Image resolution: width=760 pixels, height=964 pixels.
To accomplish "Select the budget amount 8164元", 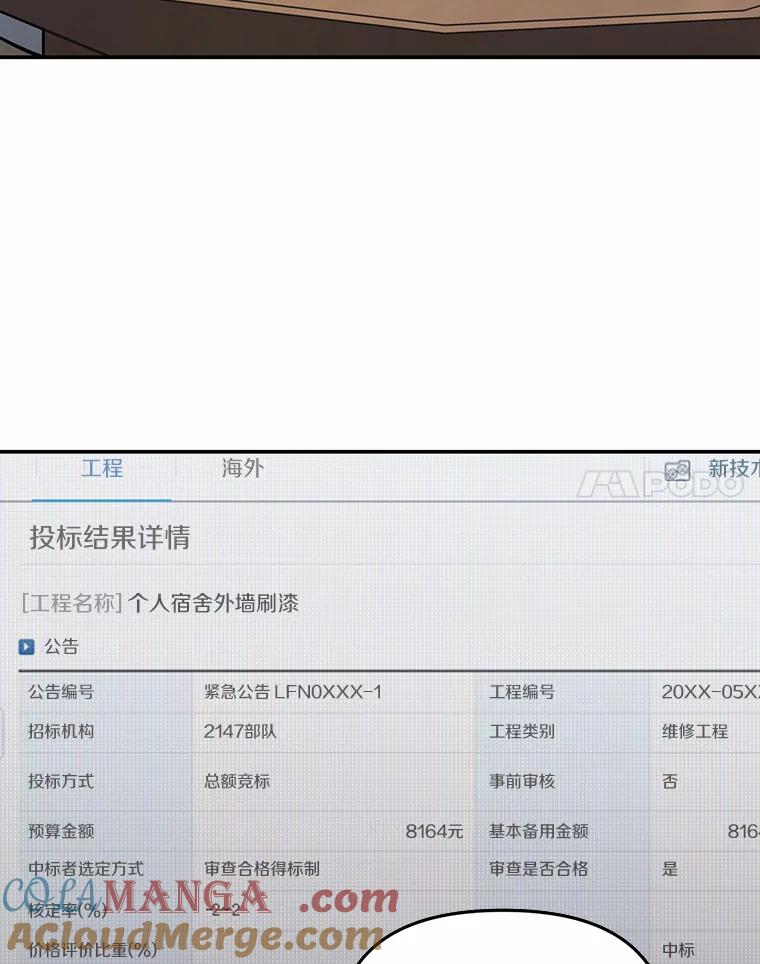I will coord(434,831).
